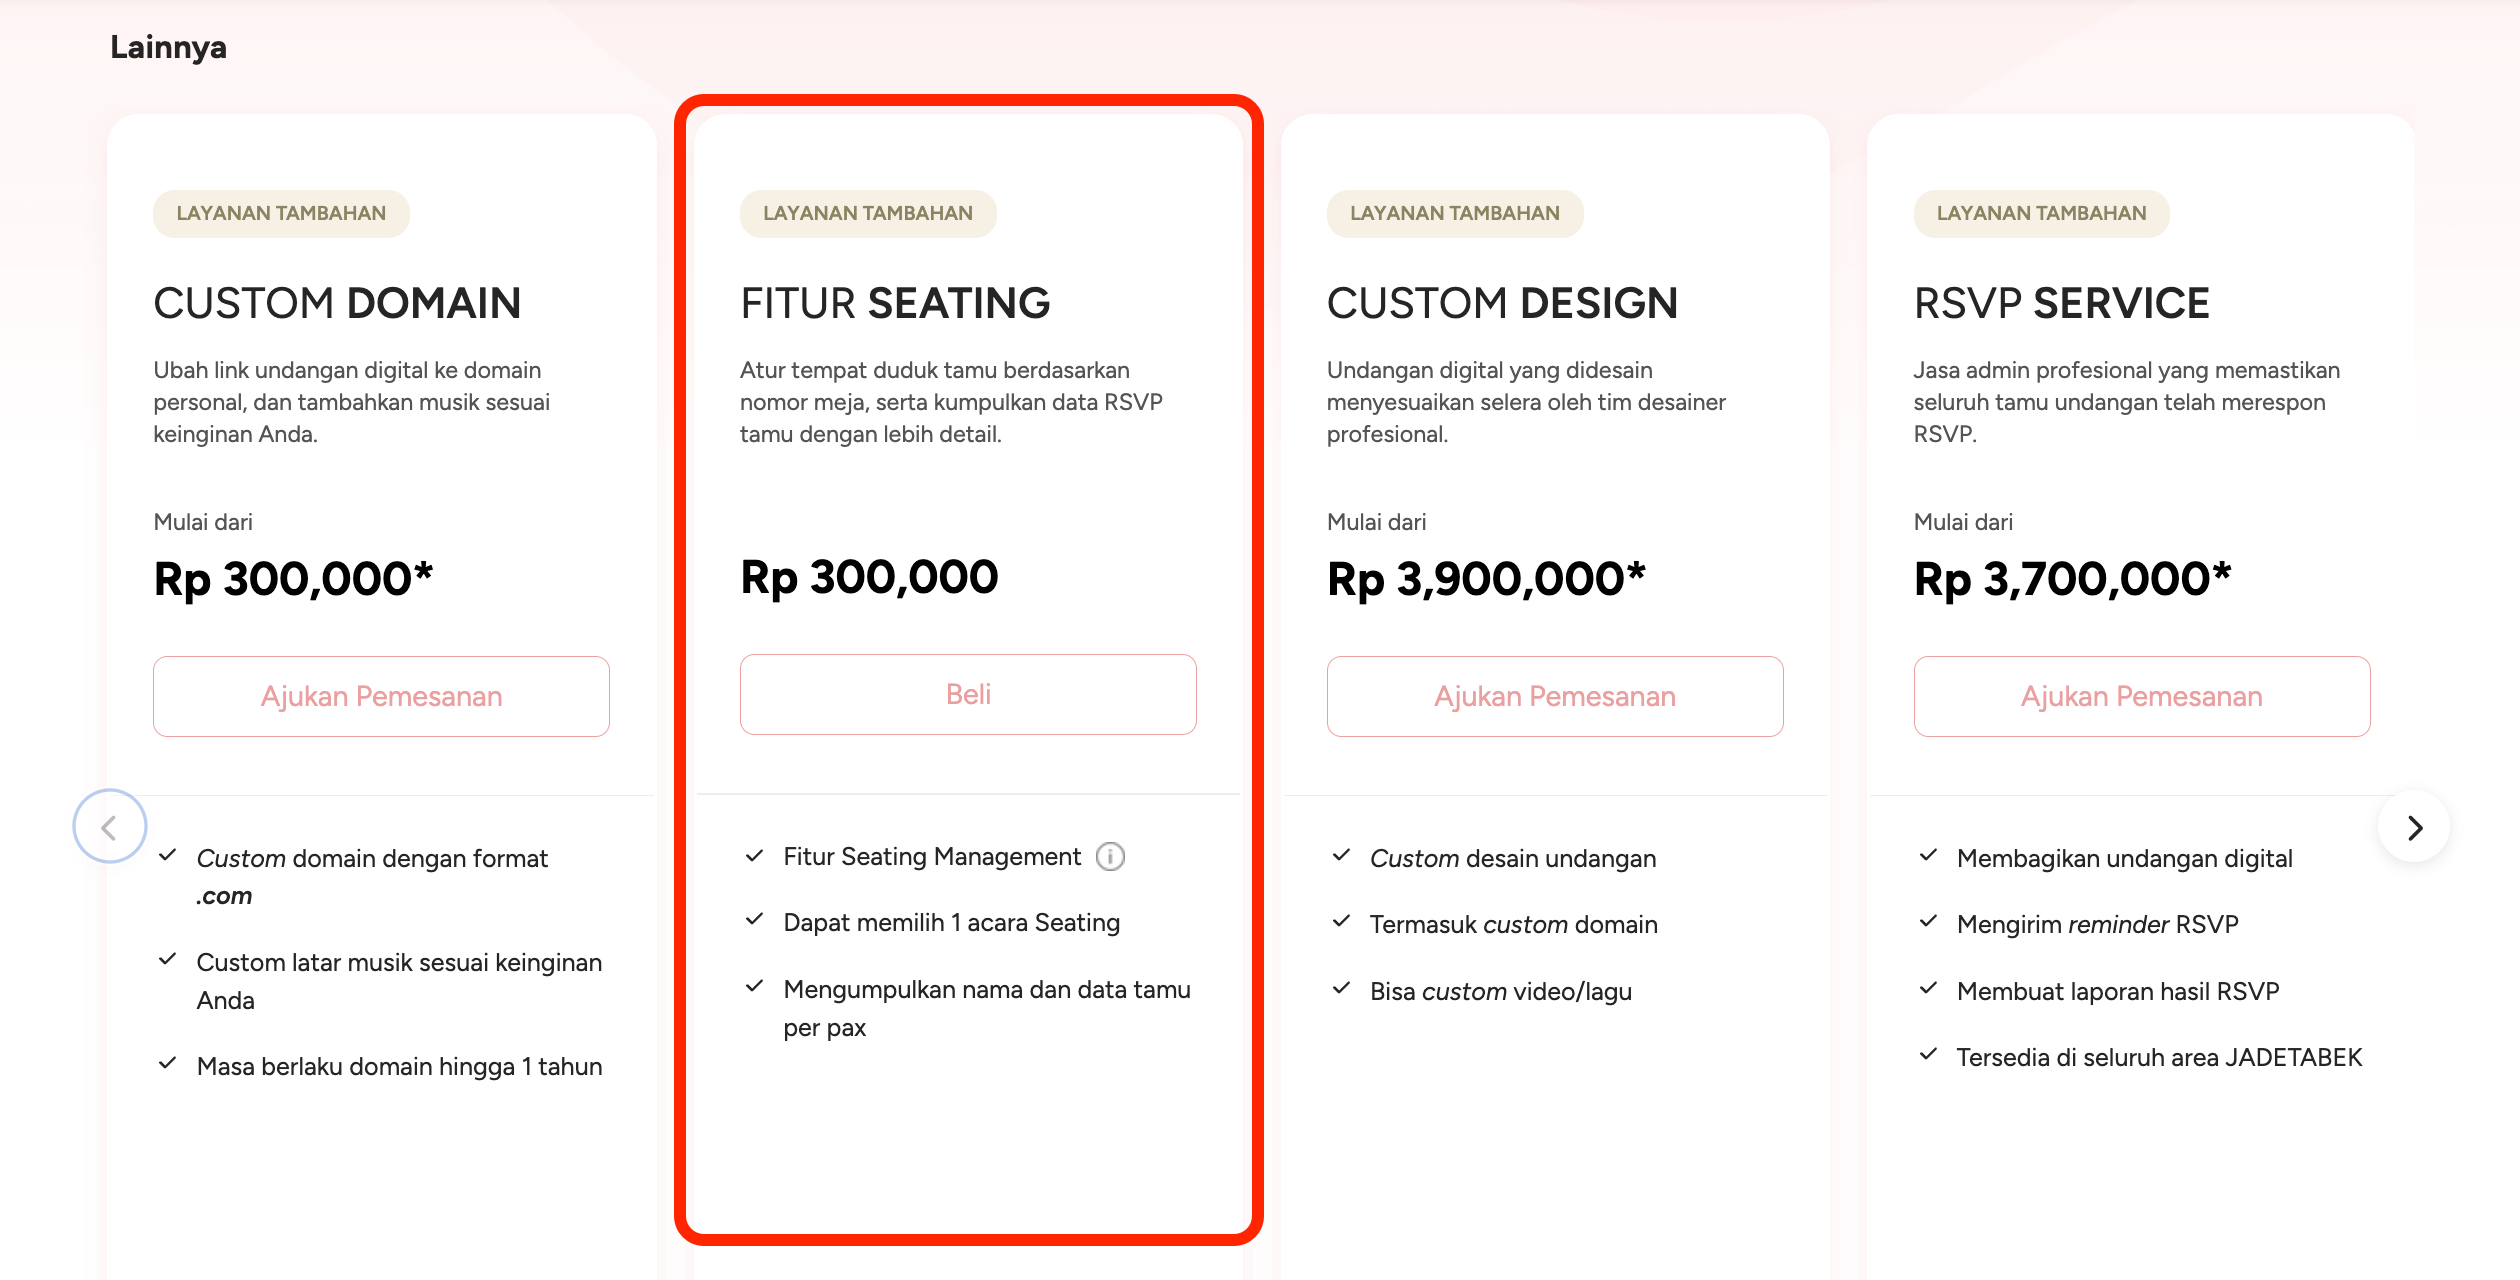Viewport: 2520px width, 1280px height.
Task: Click the Lainnya section heading
Action: pyautogui.click(x=168, y=47)
